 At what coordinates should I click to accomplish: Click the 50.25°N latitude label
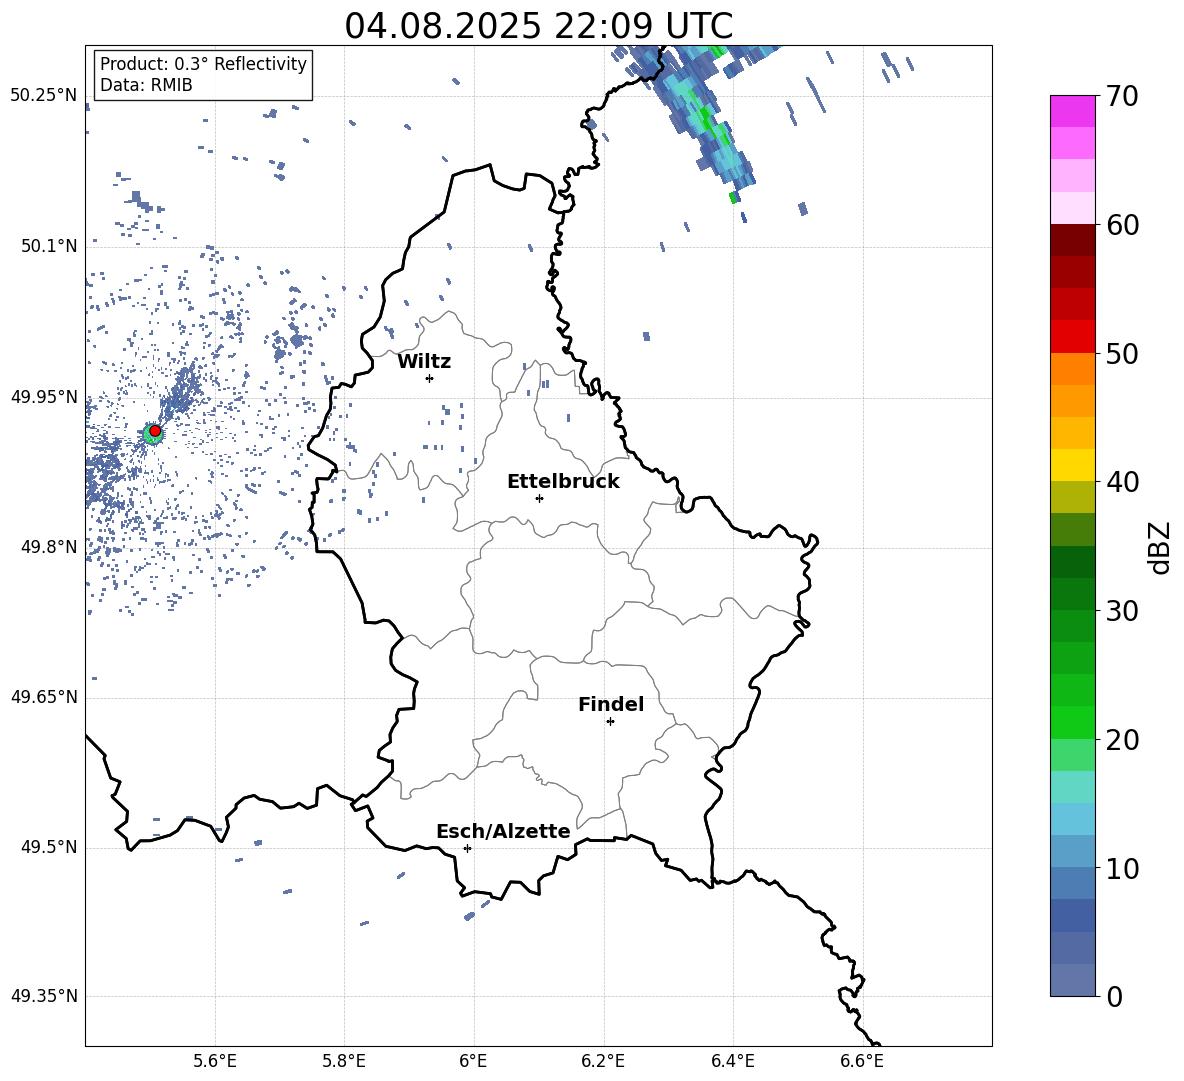(44, 96)
